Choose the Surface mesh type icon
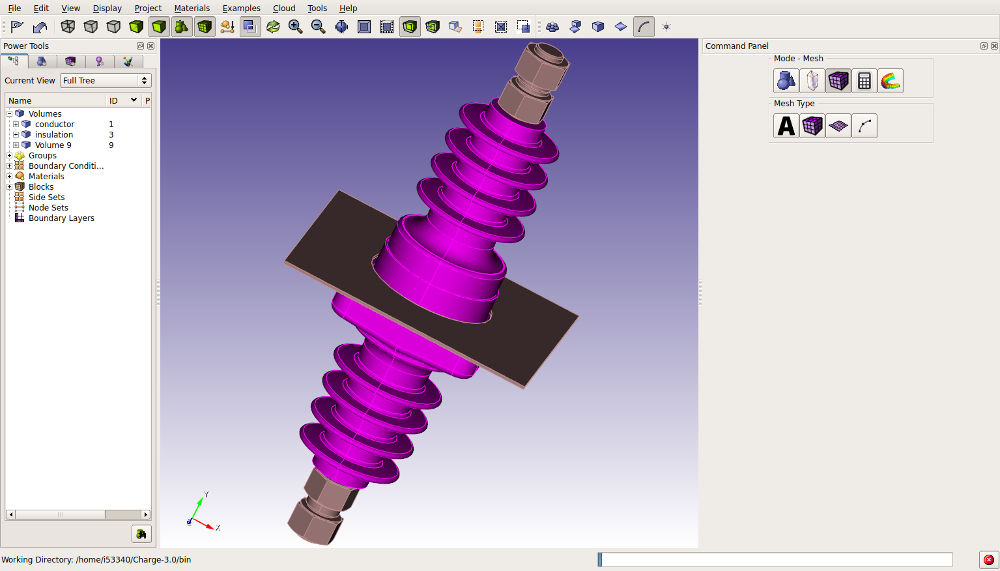1000x571 pixels. point(838,126)
